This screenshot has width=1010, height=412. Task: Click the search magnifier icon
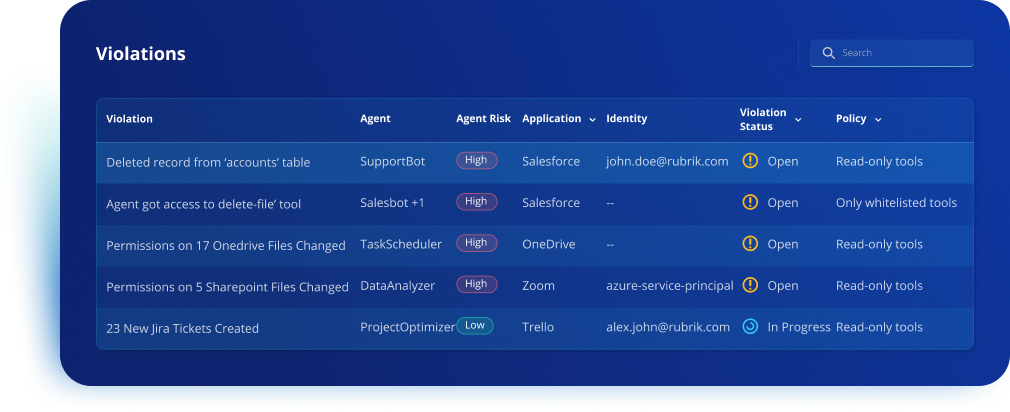coord(828,53)
